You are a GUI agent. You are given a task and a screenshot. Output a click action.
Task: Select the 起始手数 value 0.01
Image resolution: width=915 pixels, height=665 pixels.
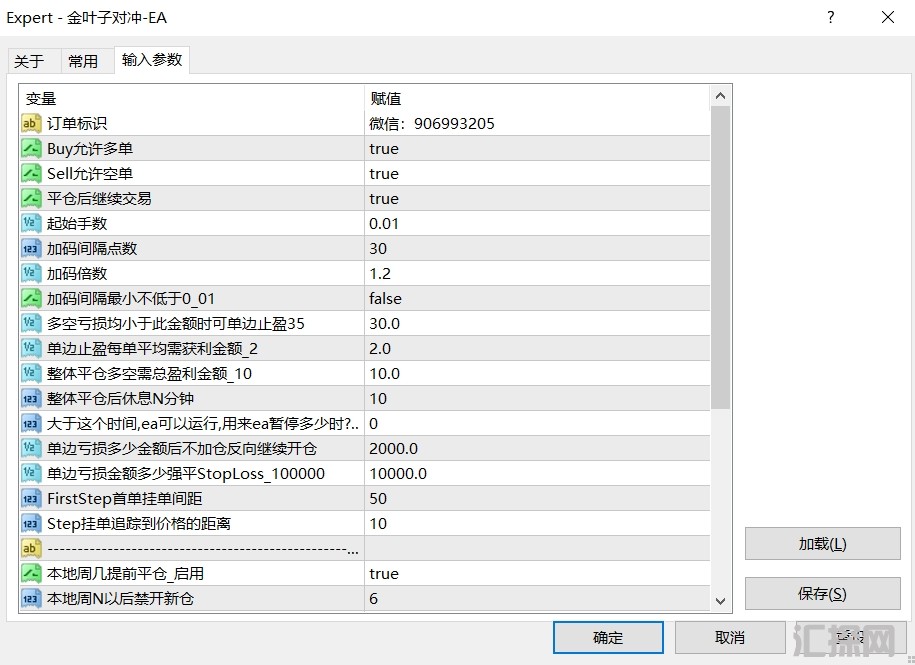click(x=537, y=223)
